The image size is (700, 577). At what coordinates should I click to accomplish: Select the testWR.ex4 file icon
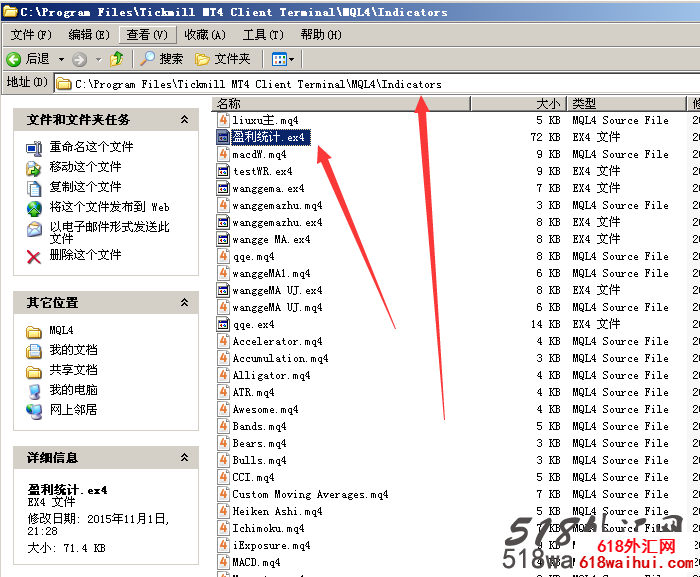223,171
